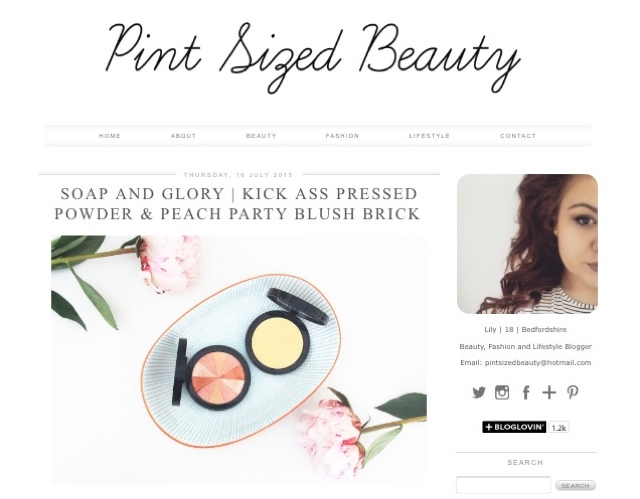Viewport: 640px width, 499px height.
Task: Visit the Facebook page icon
Action: (x=526, y=393)
